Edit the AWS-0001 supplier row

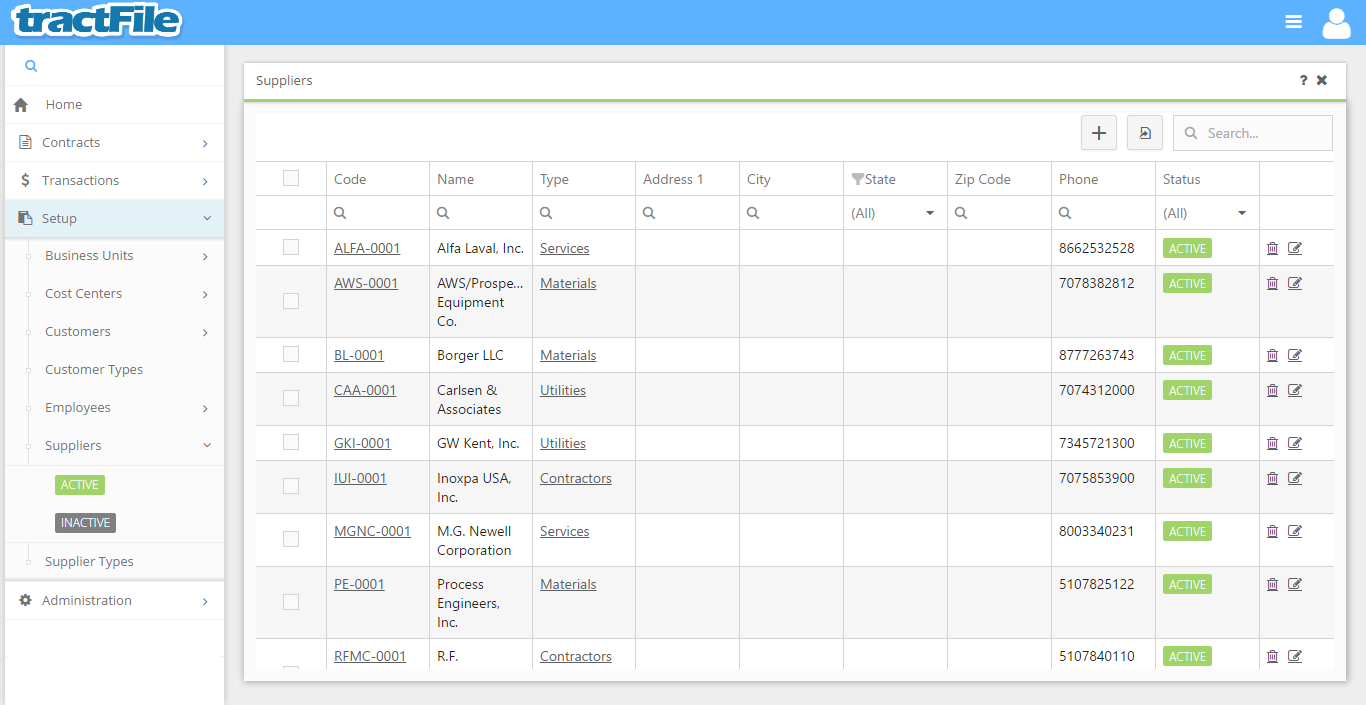(1295, 283)
